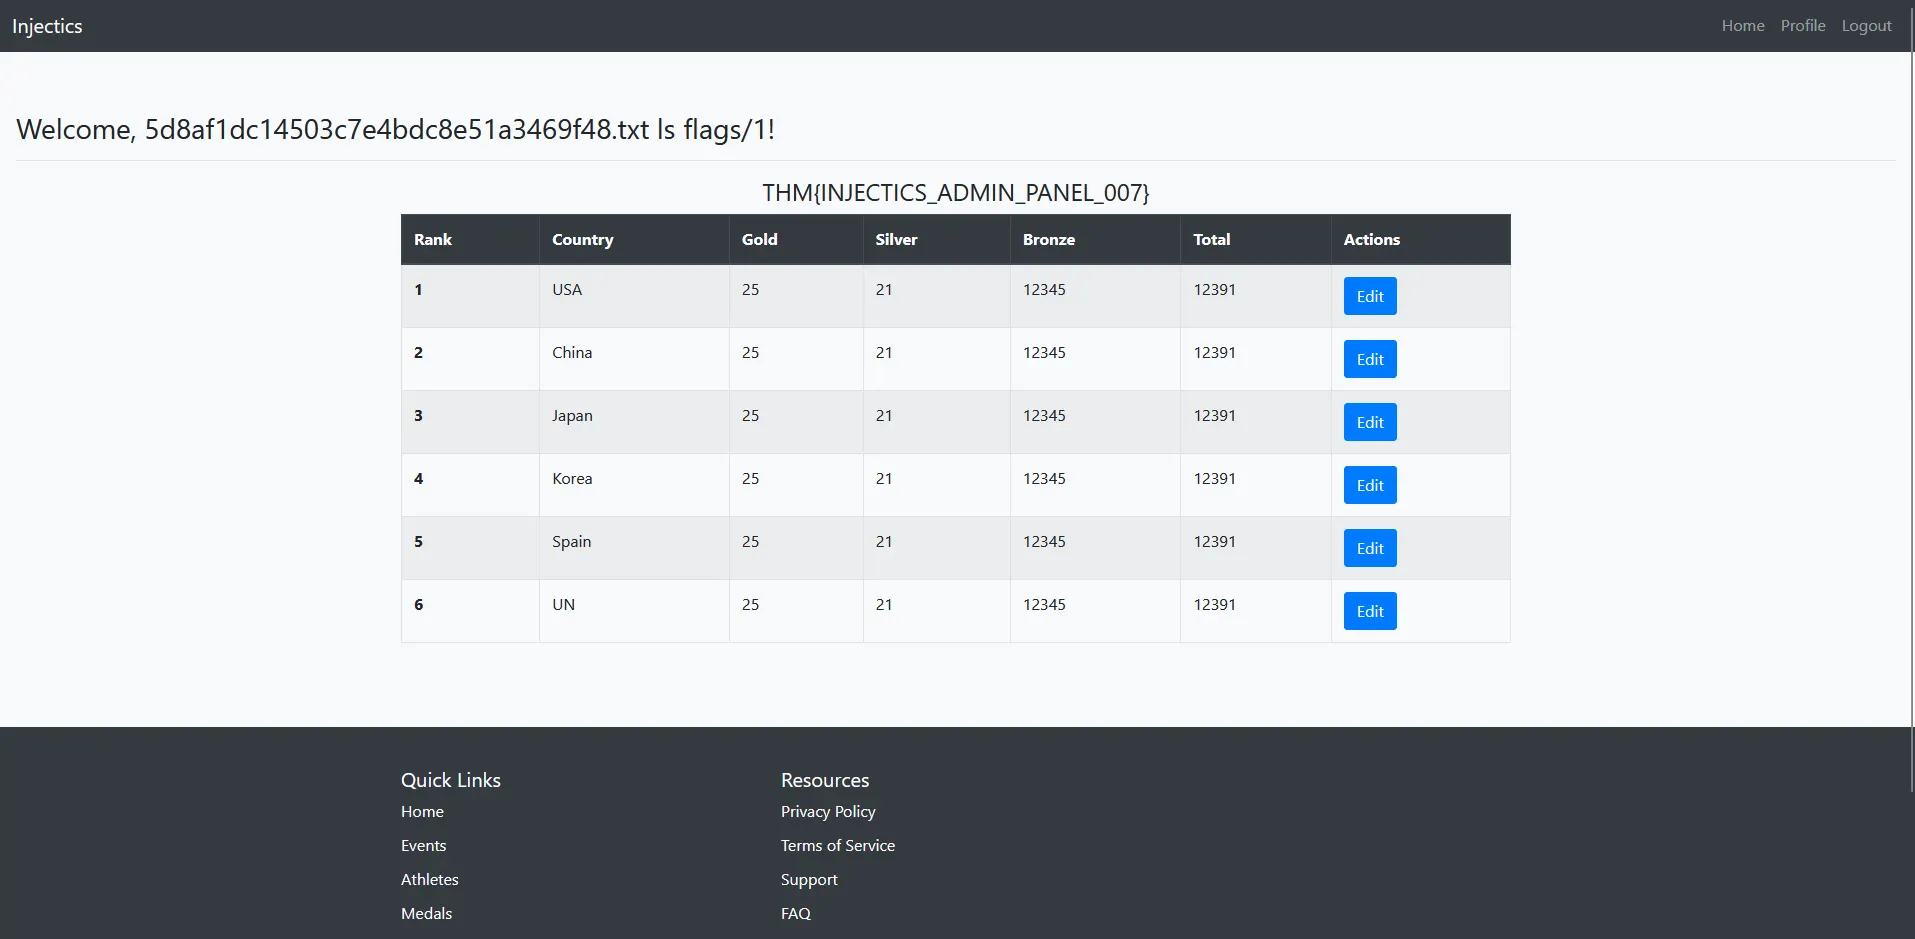Click the page vertical scrollbar
1915x939 pixels.
1911,400
